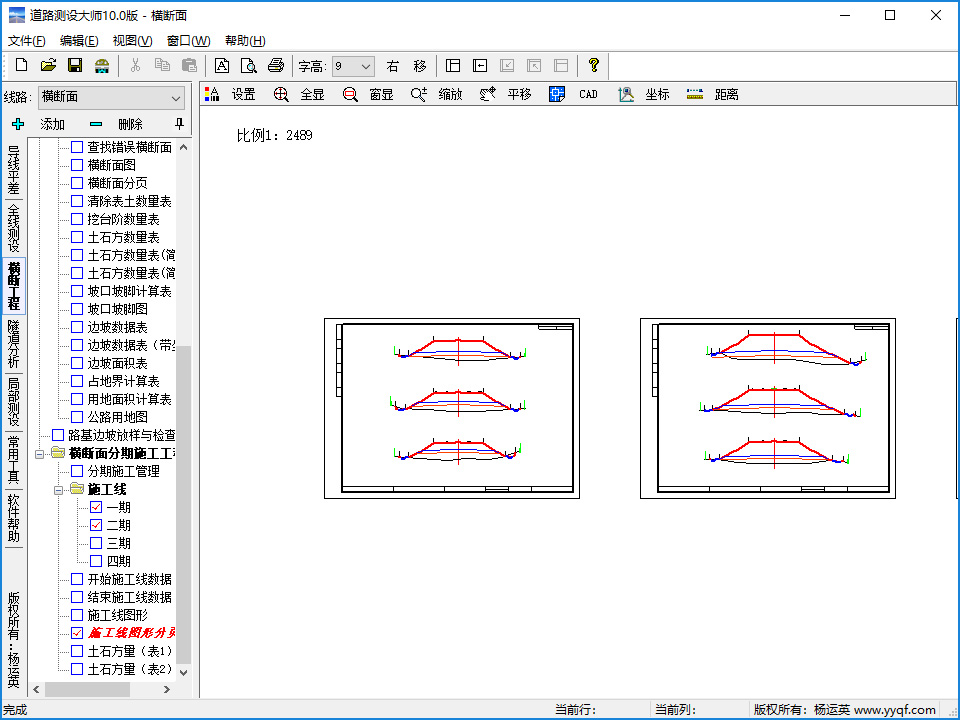Click the CAD export icon
Image resolution: width=960 pixels, height=720 pixels.
pos(557,94)
